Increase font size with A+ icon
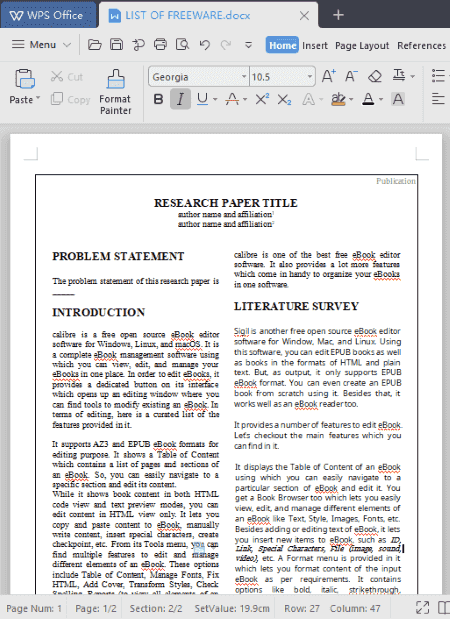 (x=328, y=76)
